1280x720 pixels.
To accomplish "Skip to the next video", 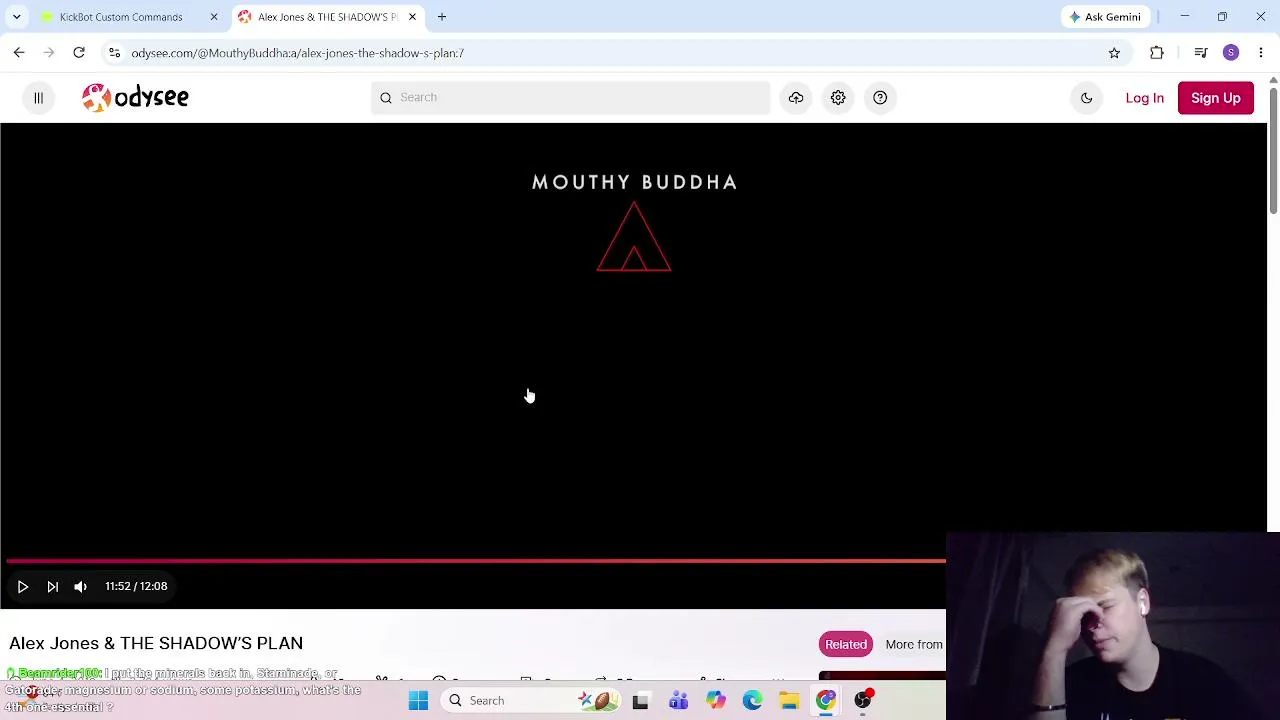I will 52,587.
